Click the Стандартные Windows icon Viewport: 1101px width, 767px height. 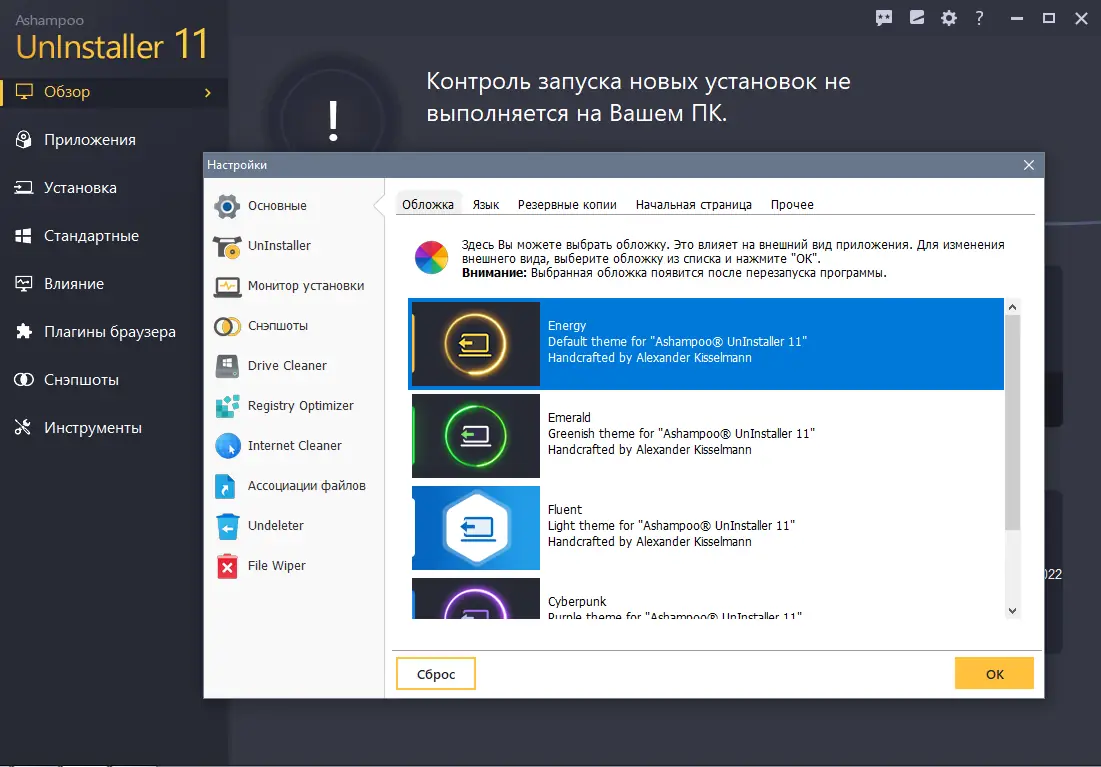point(23,236)
